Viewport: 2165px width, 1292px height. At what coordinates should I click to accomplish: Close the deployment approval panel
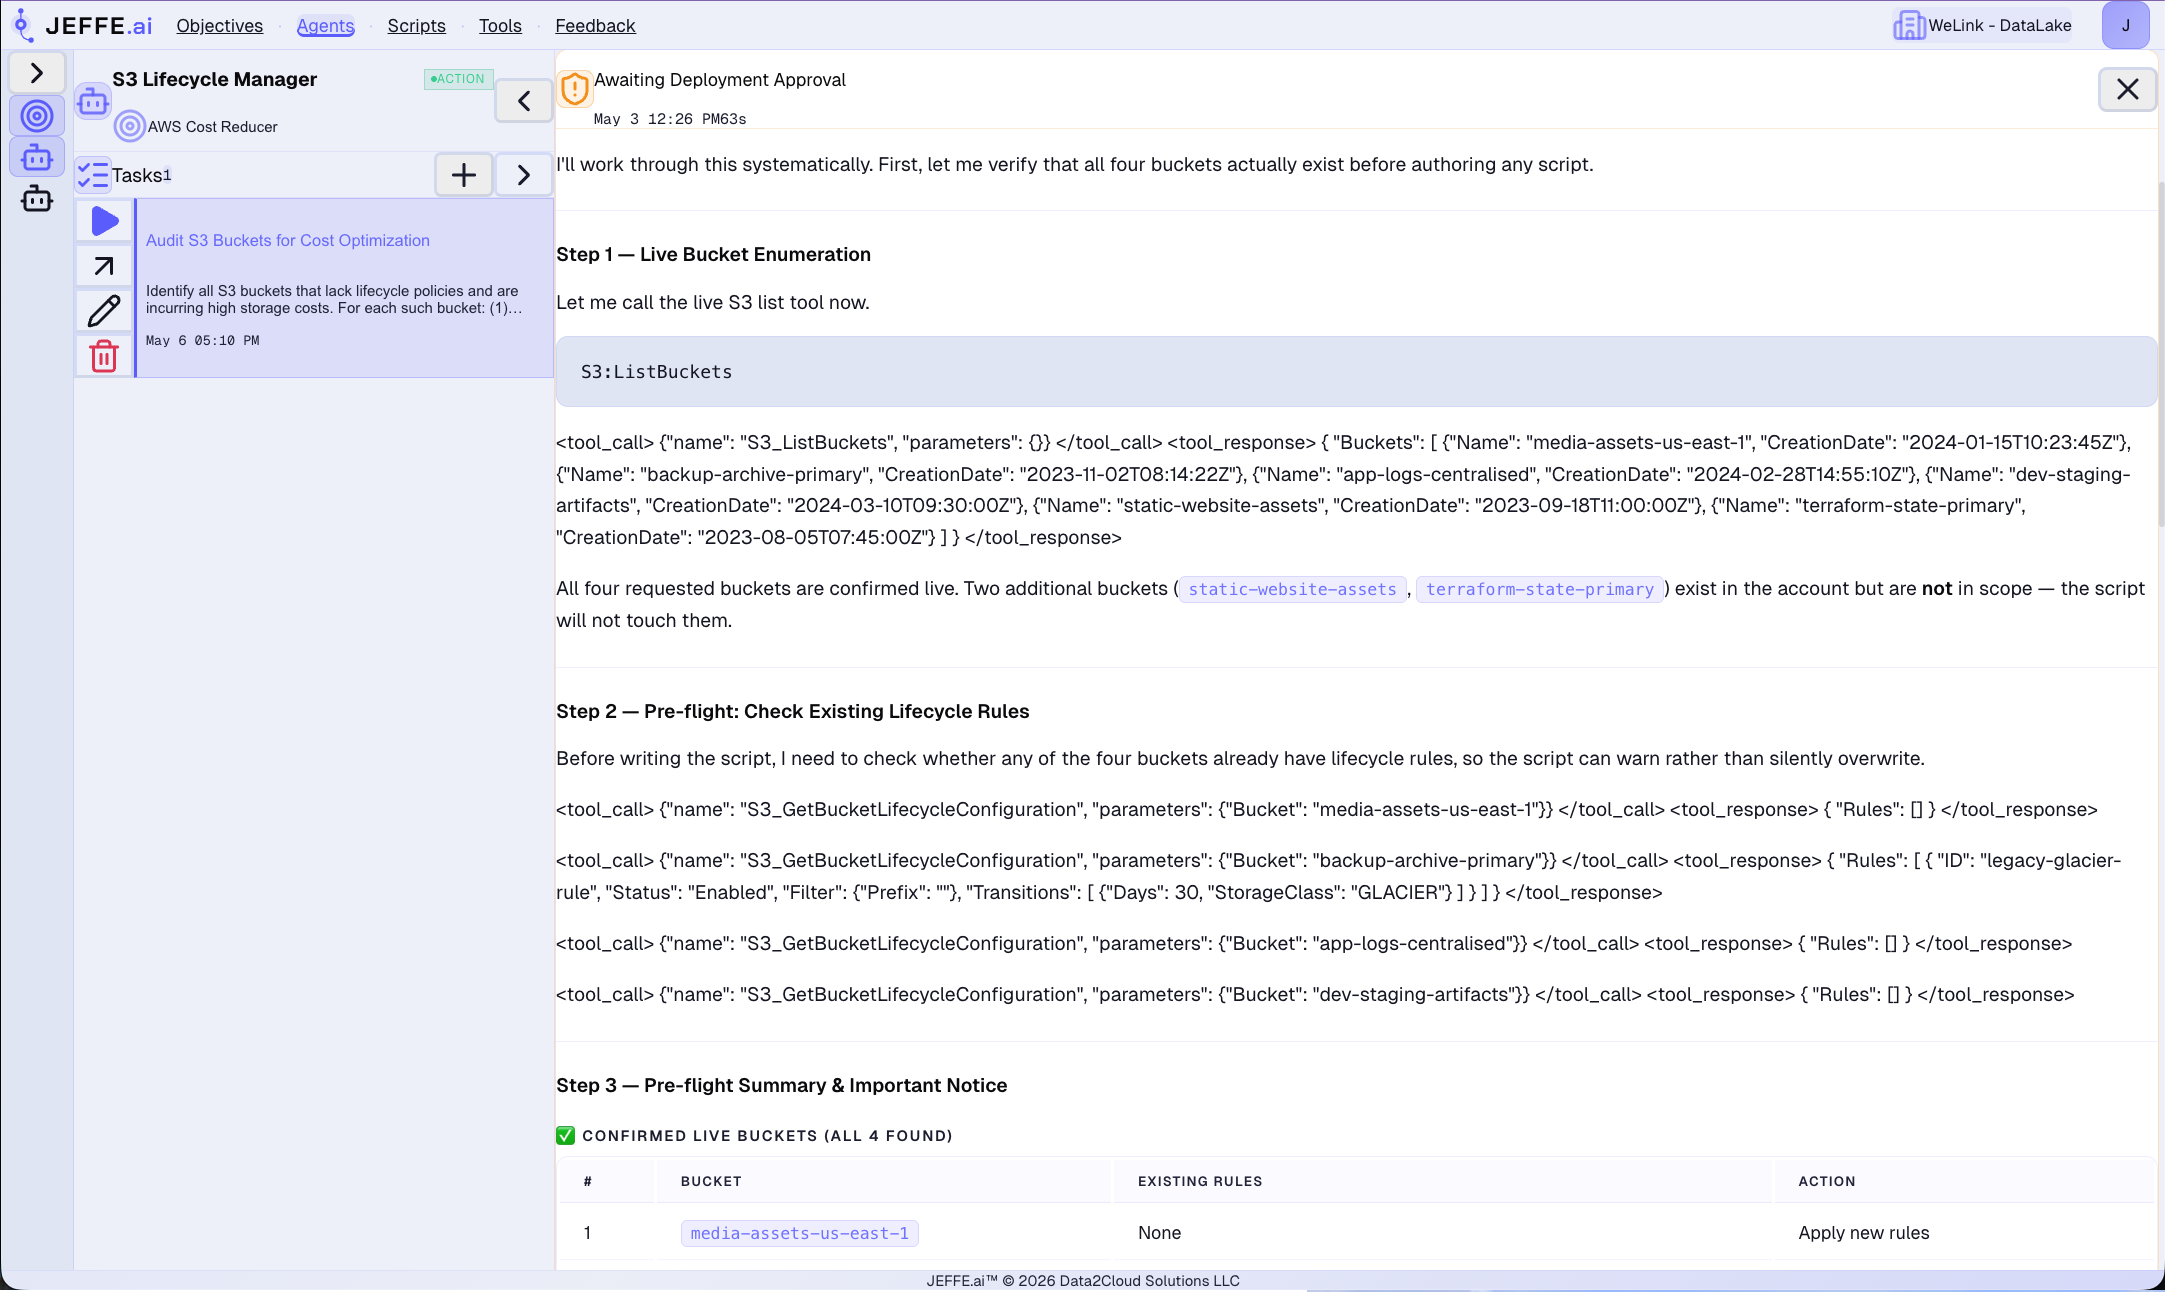point(2127,89)
